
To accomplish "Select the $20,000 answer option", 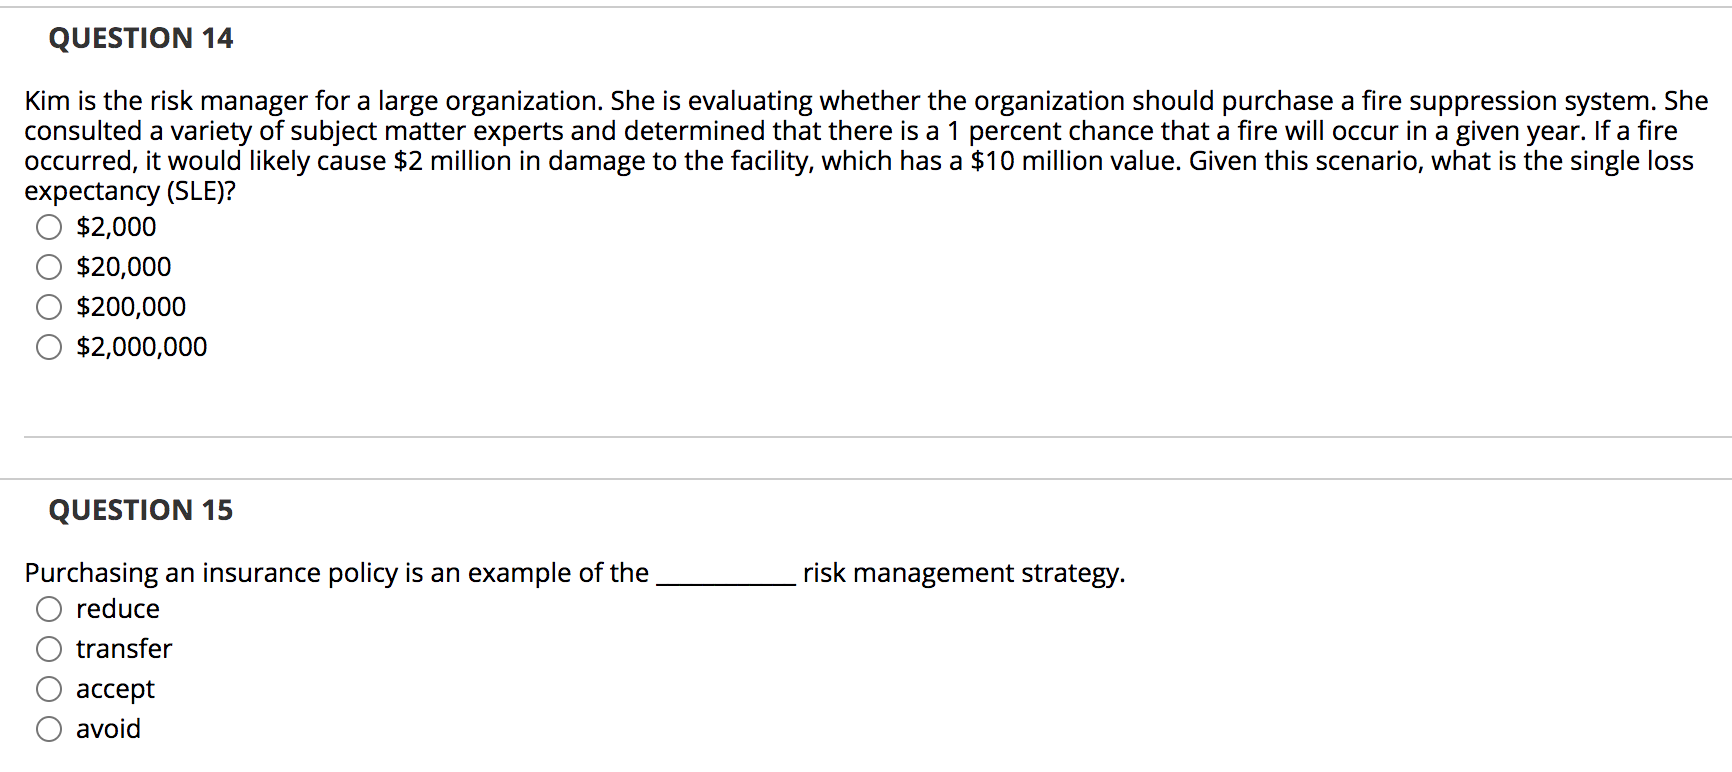I will pyautogui.click(x=122, y=267).
